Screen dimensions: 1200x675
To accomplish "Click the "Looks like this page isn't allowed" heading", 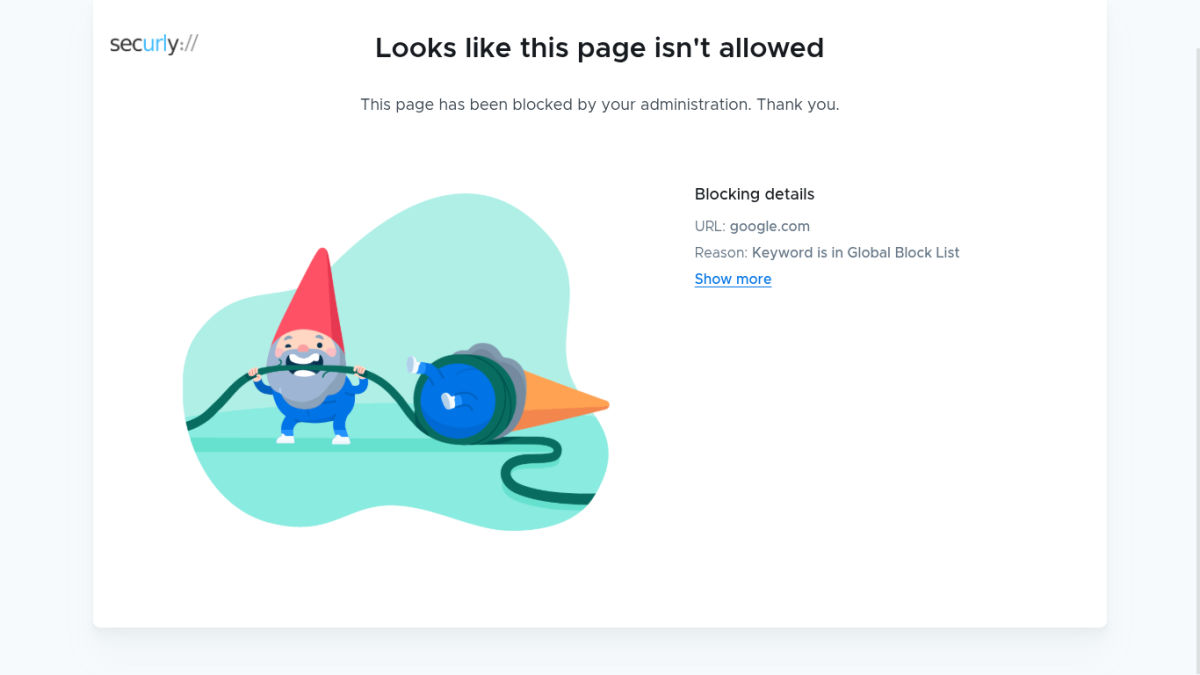I will (600, 47).
